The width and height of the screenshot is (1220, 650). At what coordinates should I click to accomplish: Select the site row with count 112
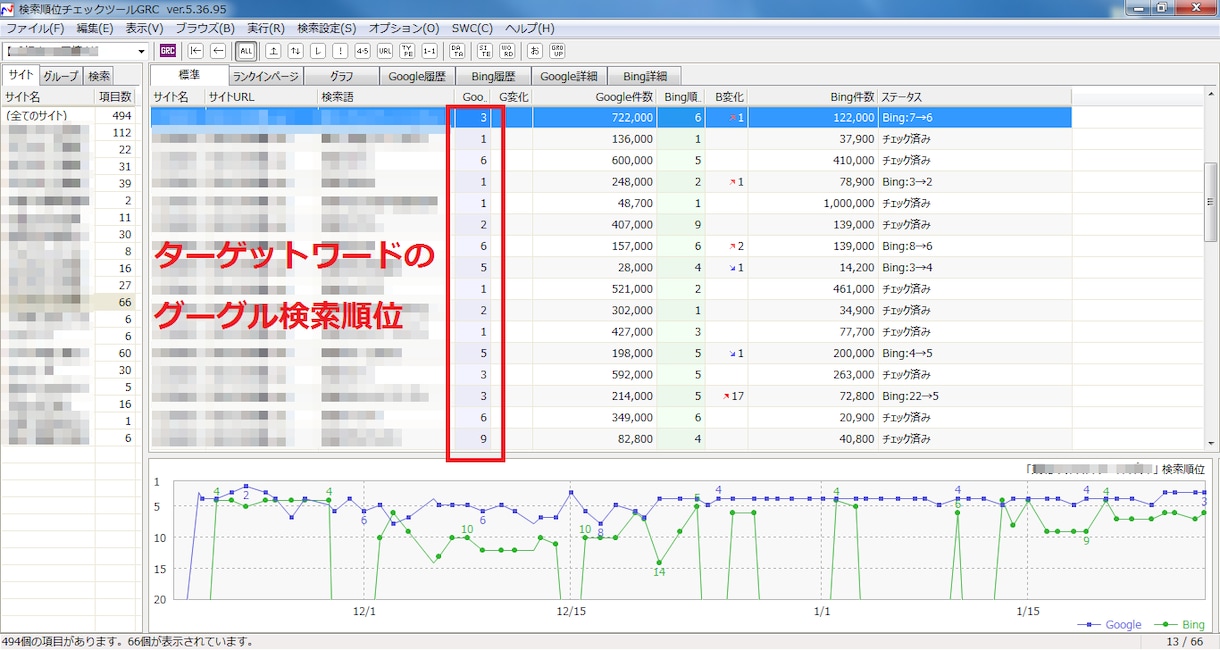(69, 133)
